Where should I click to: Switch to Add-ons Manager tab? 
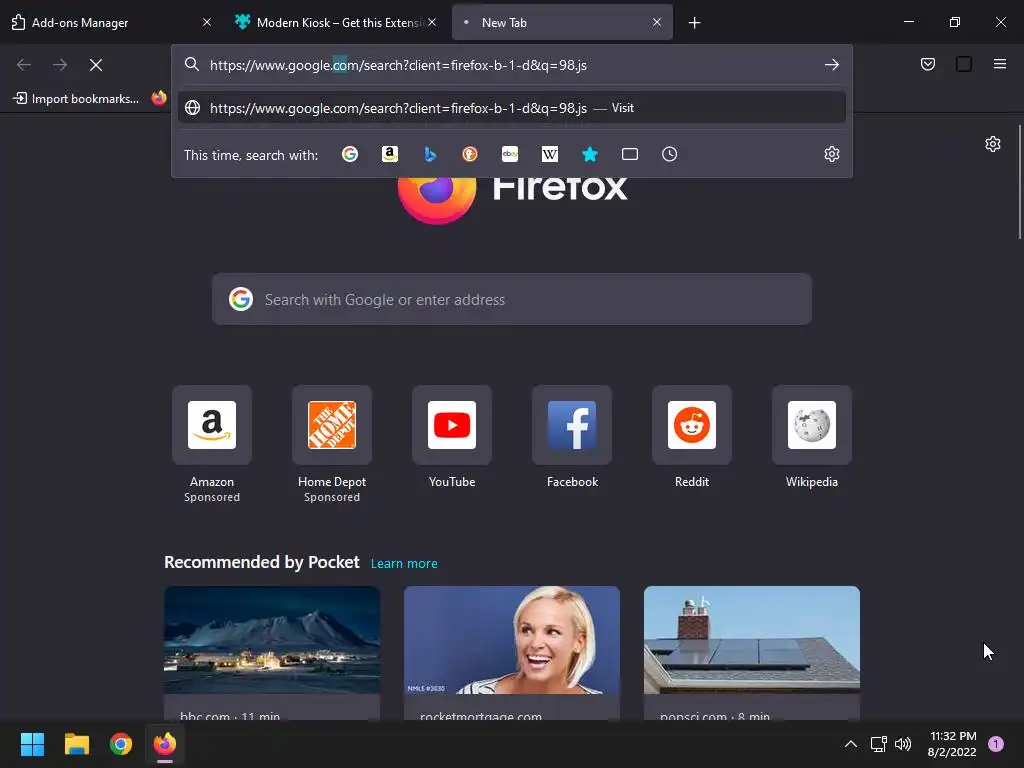coord(104,23)
